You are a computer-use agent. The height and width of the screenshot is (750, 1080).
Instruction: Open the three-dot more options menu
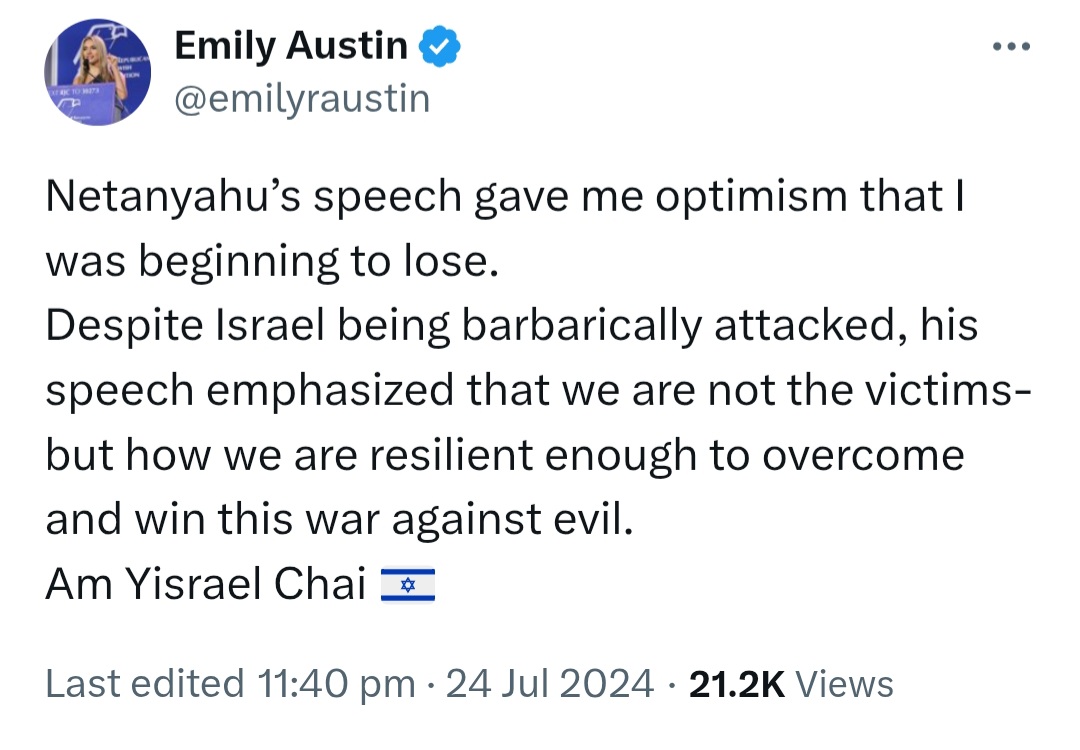pyautogui.click(x=1011, y=47)
